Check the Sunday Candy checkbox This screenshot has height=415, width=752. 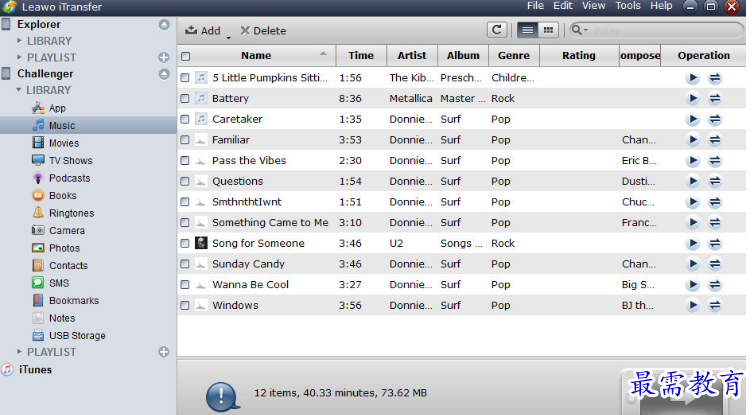[x=185, y=264]
